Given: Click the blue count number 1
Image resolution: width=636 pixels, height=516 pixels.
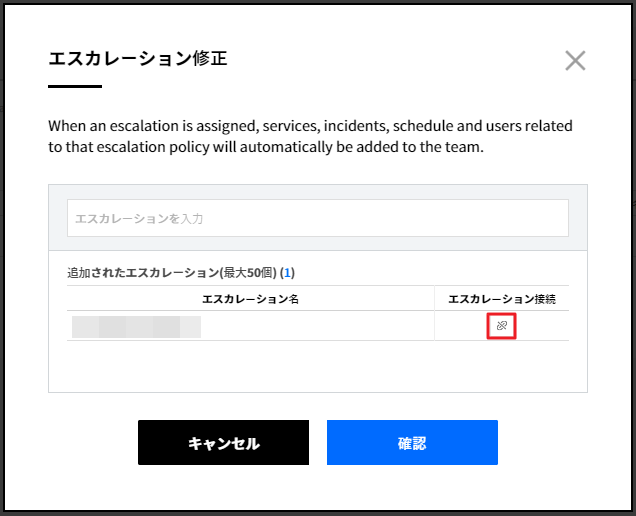Looking at the screenshot, I should click(287, 272).
